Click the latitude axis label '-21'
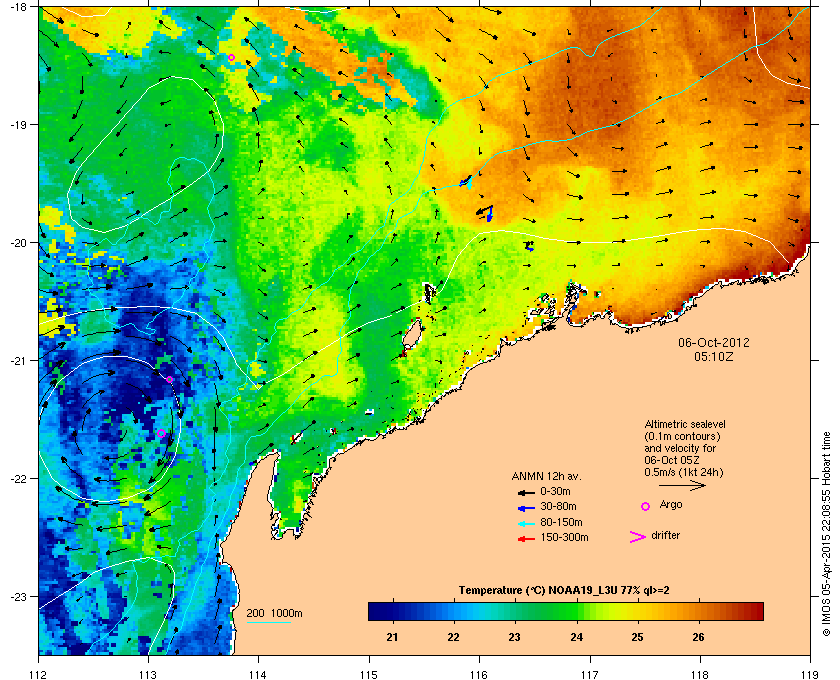The width and height of the screenshot is (840, 680). pyautogui.click(x=18, y=361)
